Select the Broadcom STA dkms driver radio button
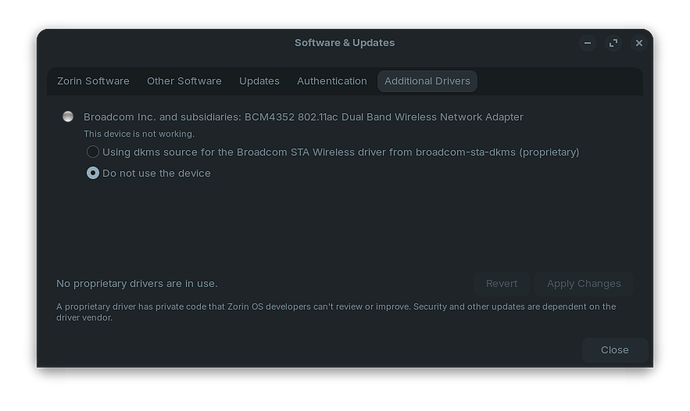 pos(93,152)
